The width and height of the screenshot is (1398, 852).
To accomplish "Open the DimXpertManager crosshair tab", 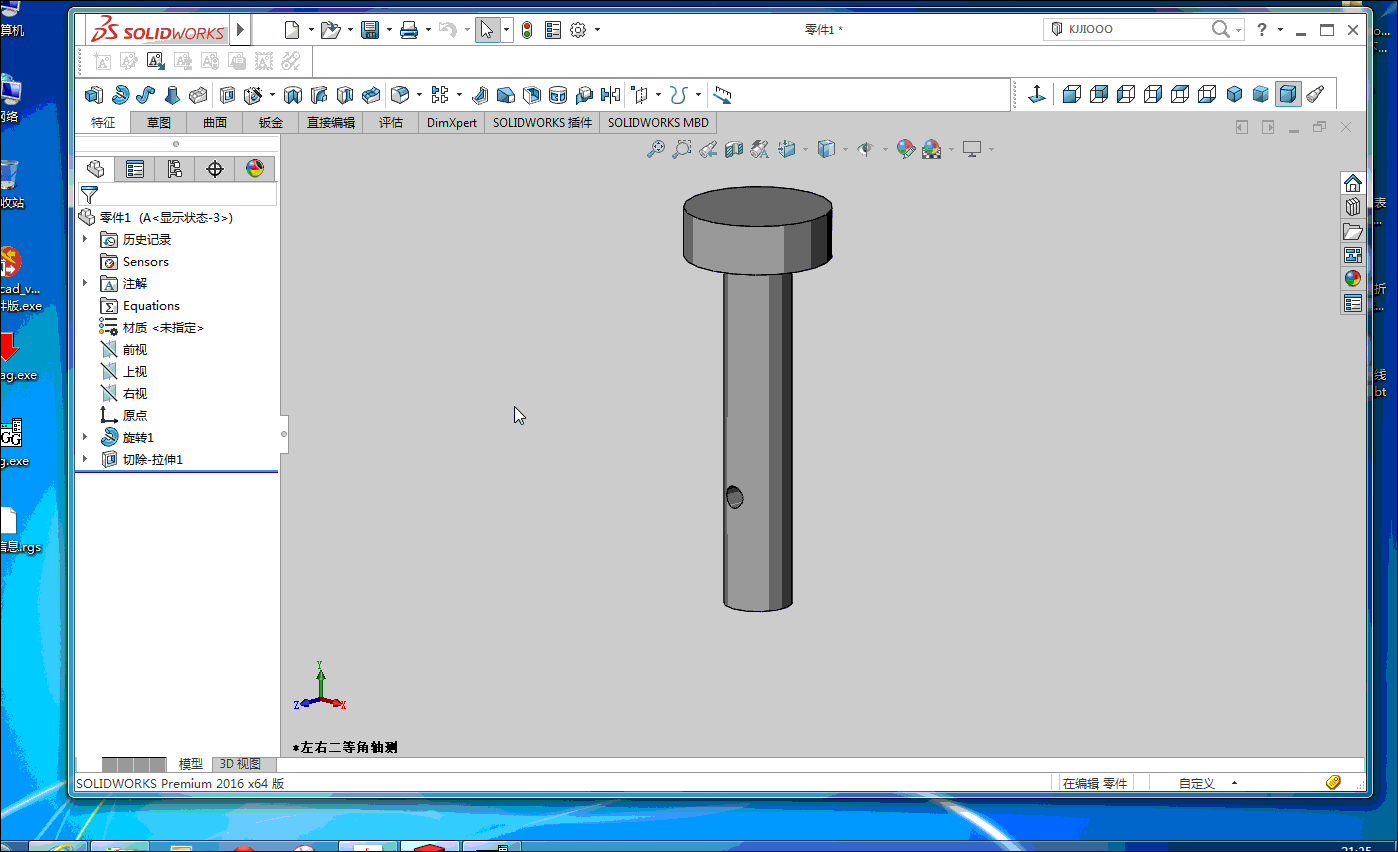I will (215, 169).
